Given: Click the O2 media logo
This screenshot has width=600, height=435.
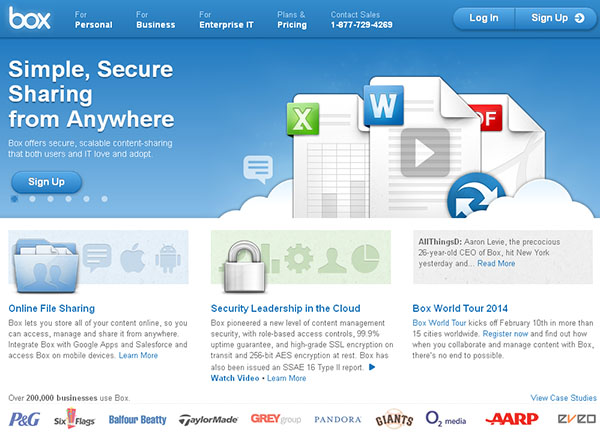Looking at the screenshot, I should coord(446,419).
